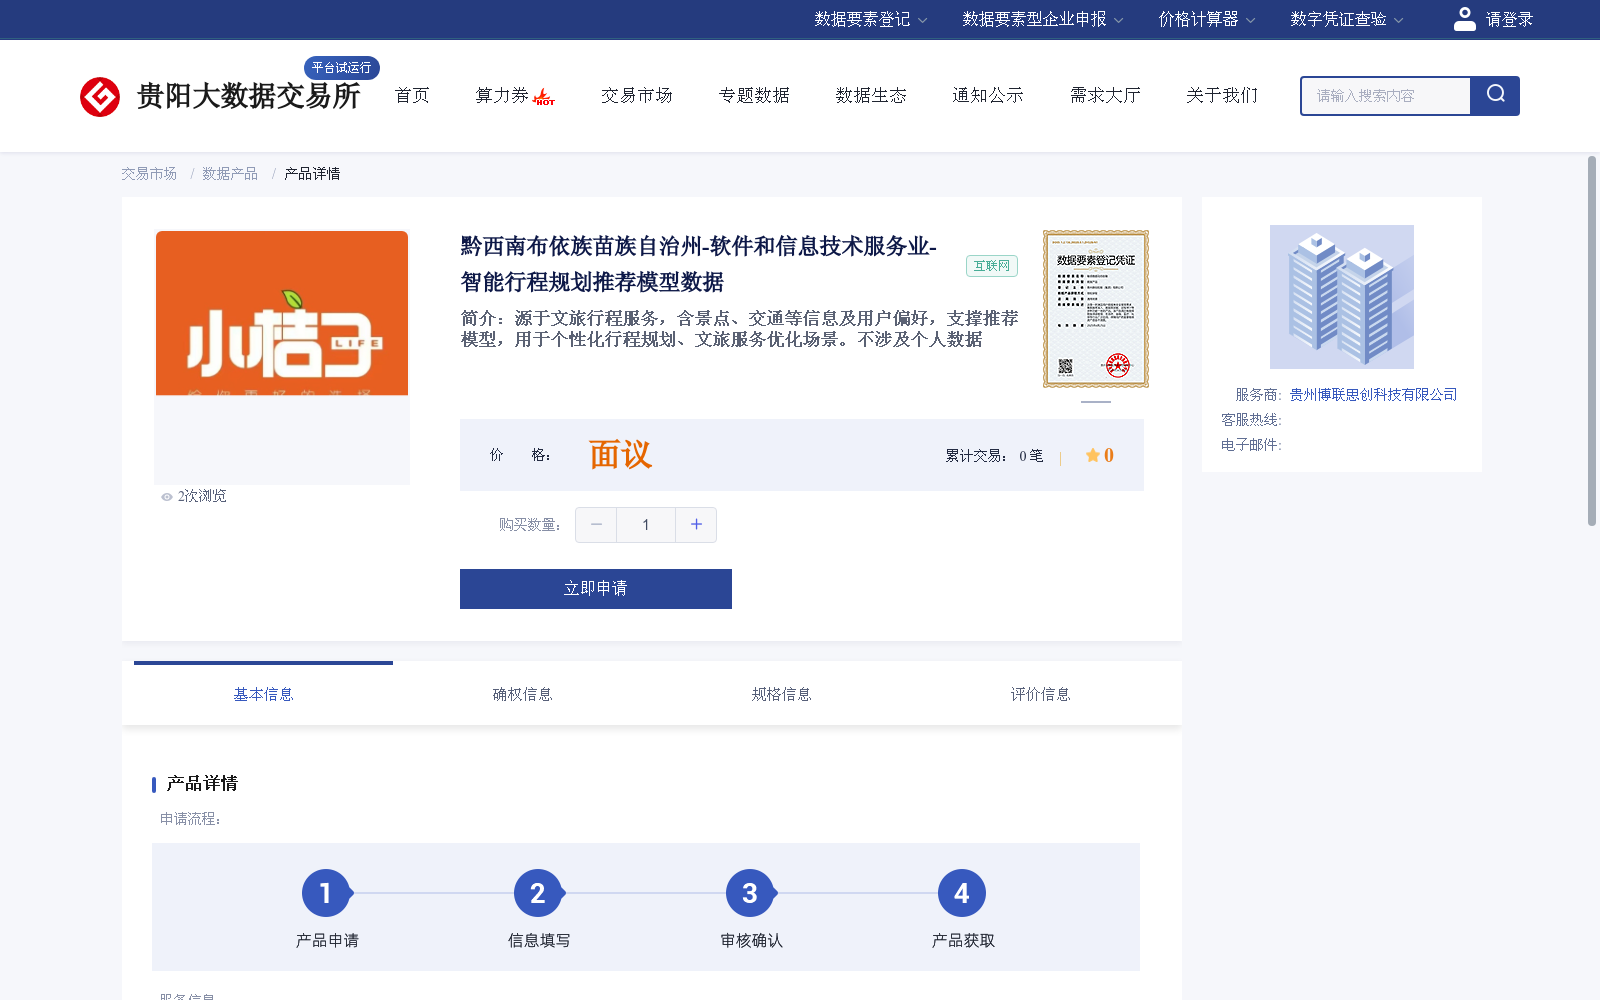Click step 2 信息填写 circle
The image size is (1600, 1000).
(x=538, y=893)
